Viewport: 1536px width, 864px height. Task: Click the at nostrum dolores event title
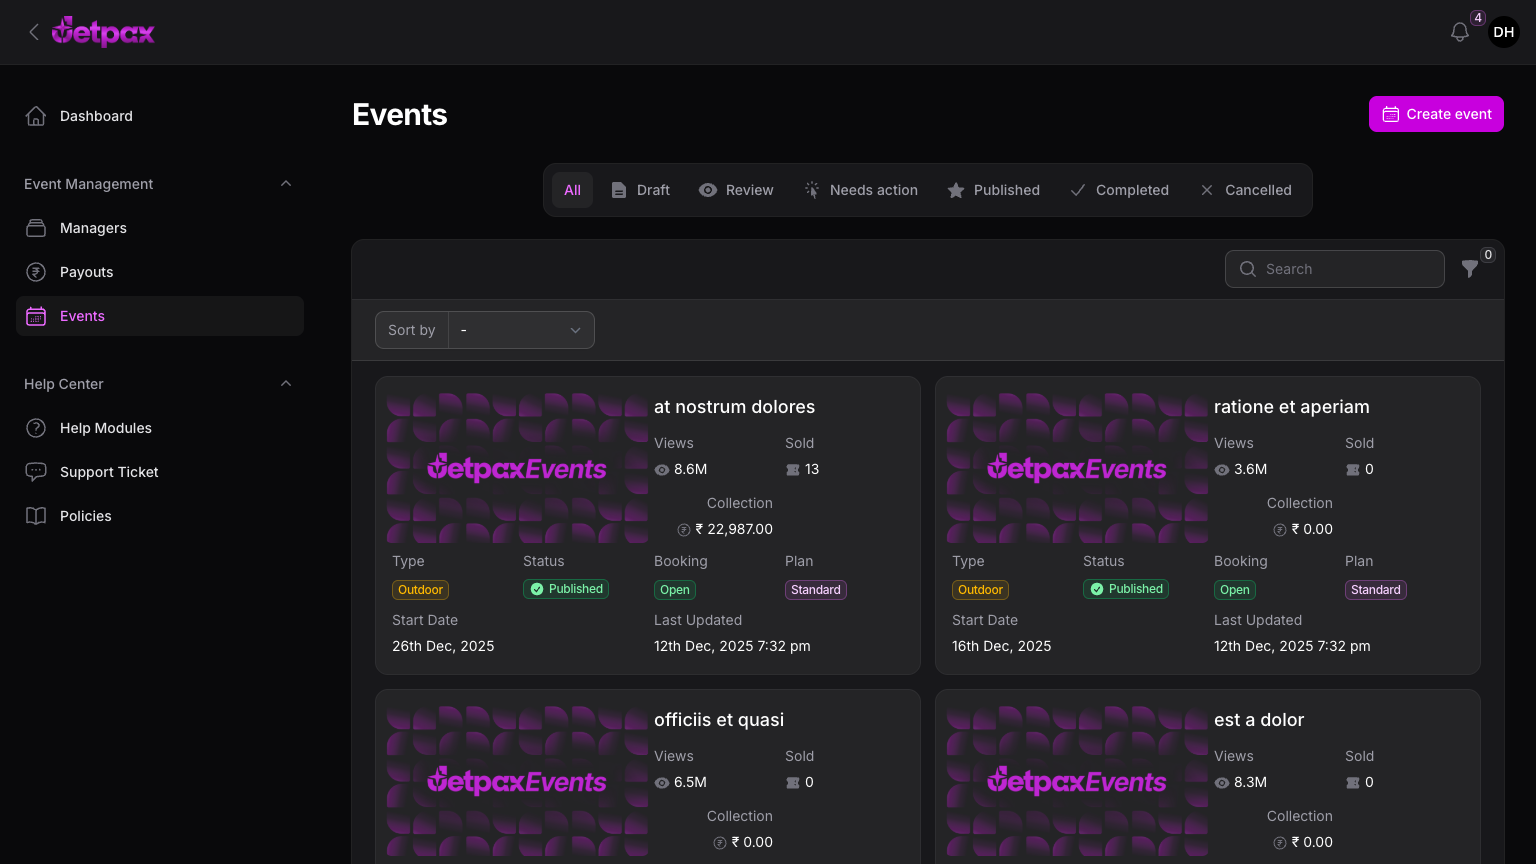click(734, 407)
